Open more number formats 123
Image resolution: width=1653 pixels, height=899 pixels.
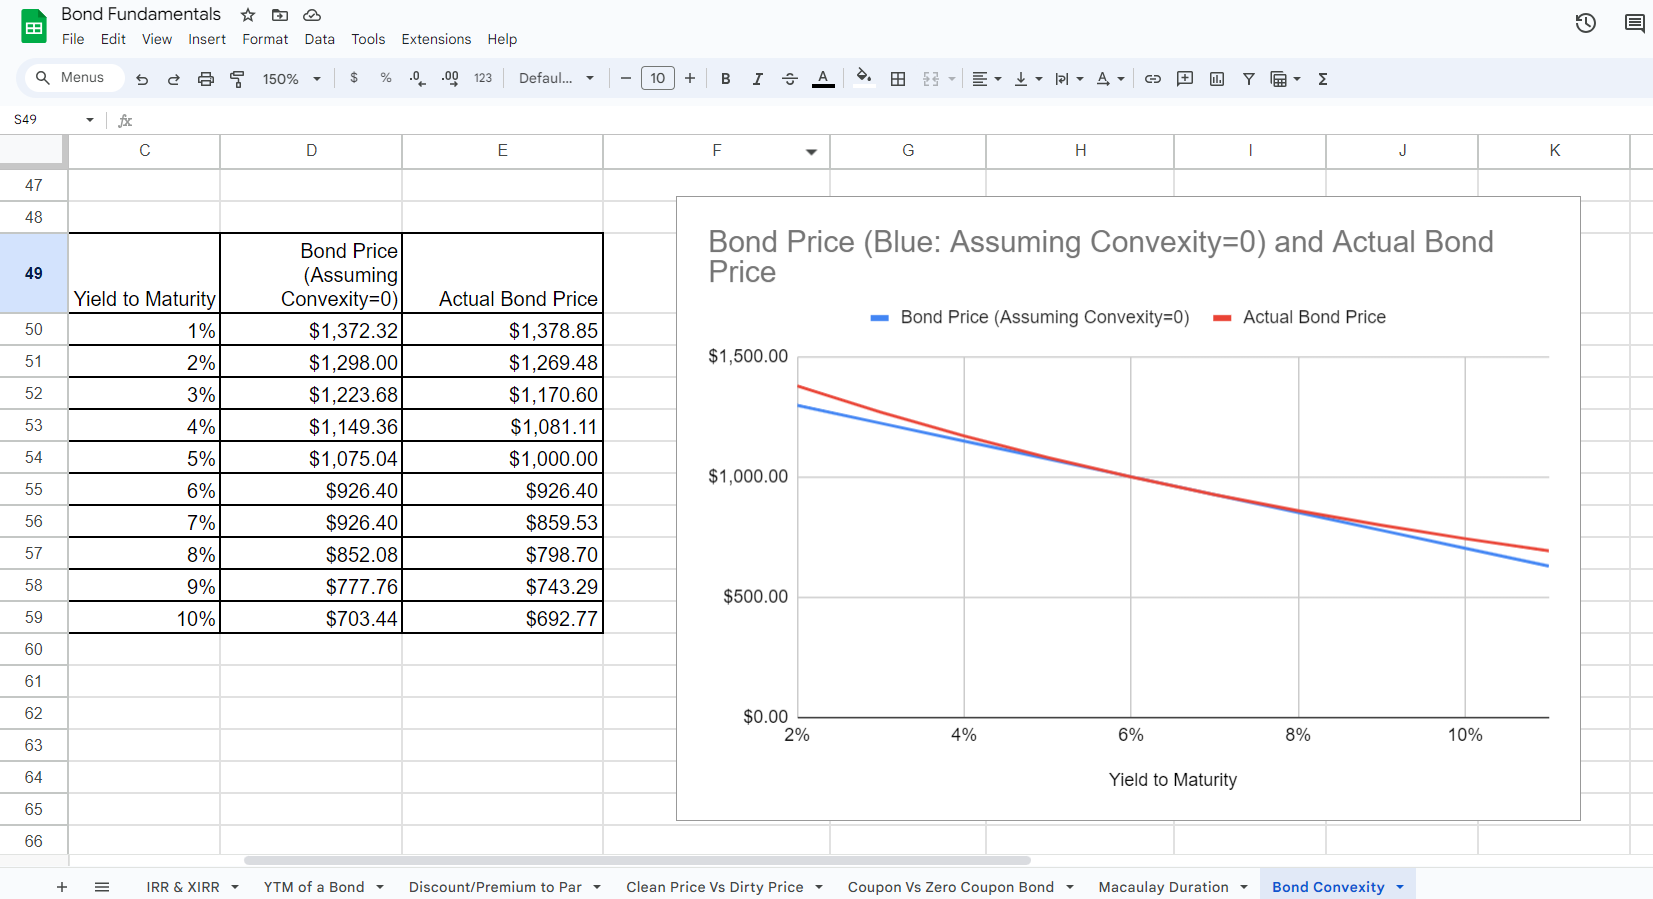[483, 78]
